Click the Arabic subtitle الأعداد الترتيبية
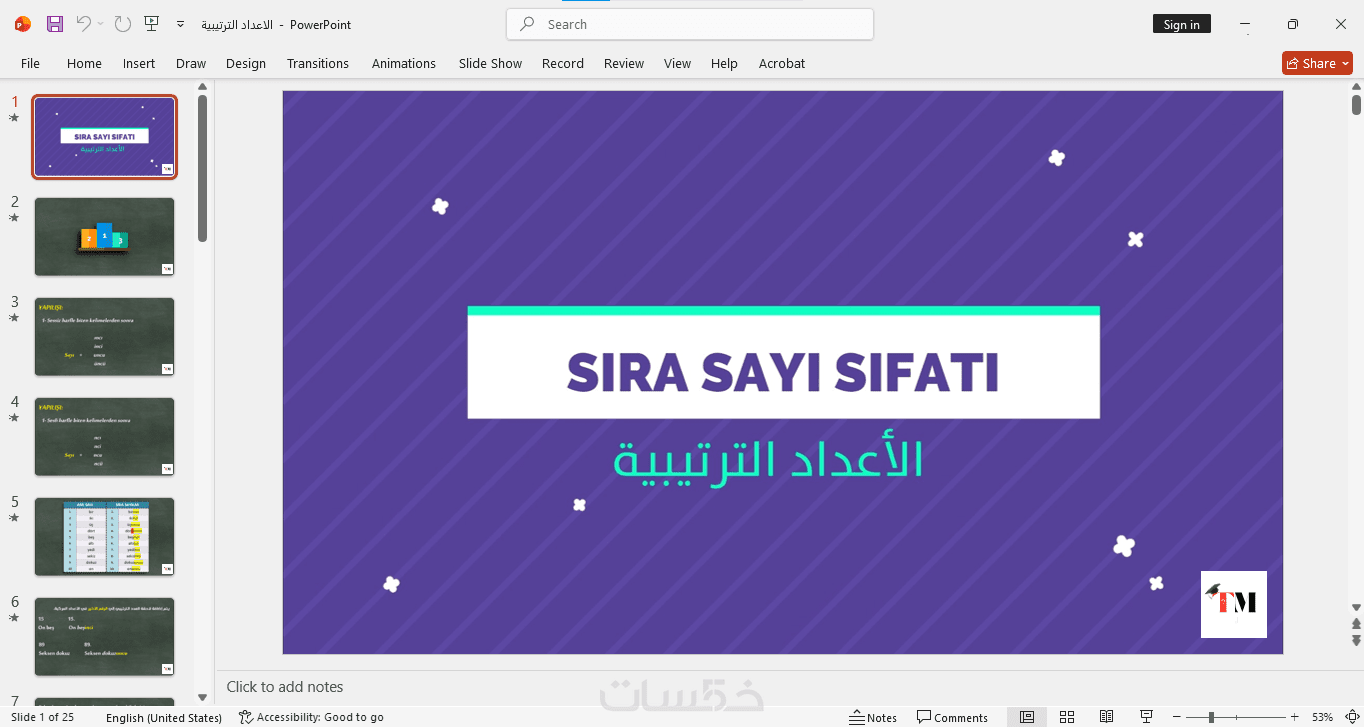1364x727 pixels. click(x=768, y=460)
